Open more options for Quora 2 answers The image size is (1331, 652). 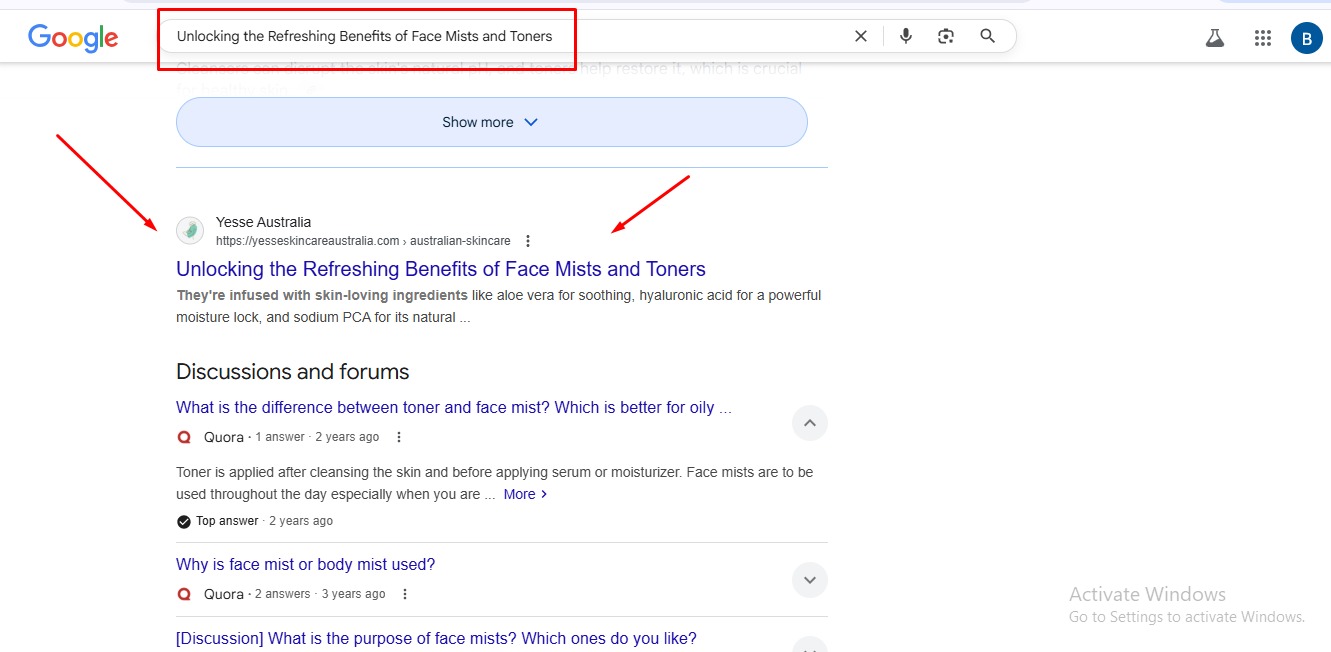tap(405, 594)
